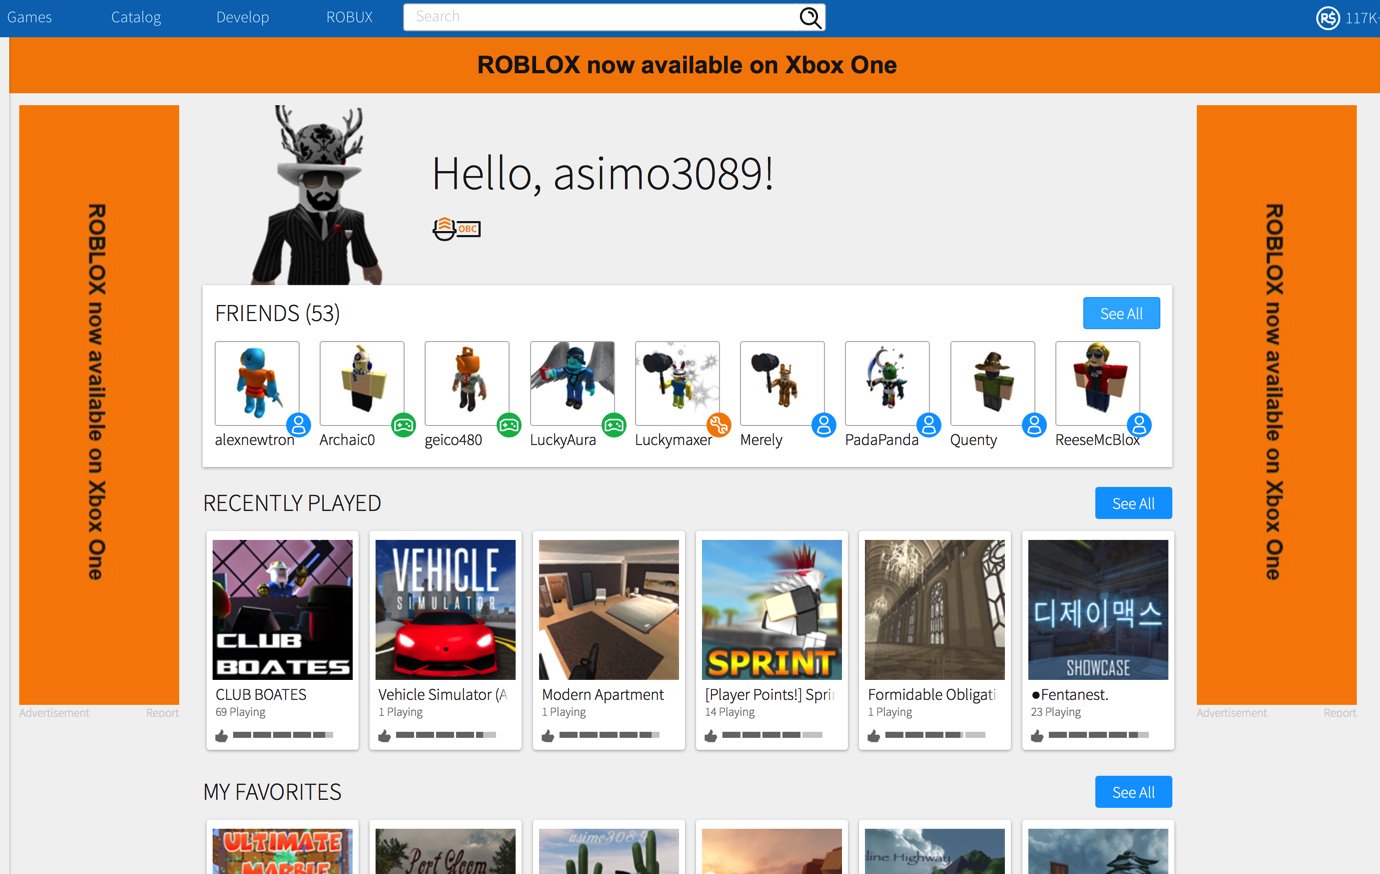Click thumbs-up icon under Sprint game
The height and width of the screenshot is (874, 1380).
coord(711,735)
